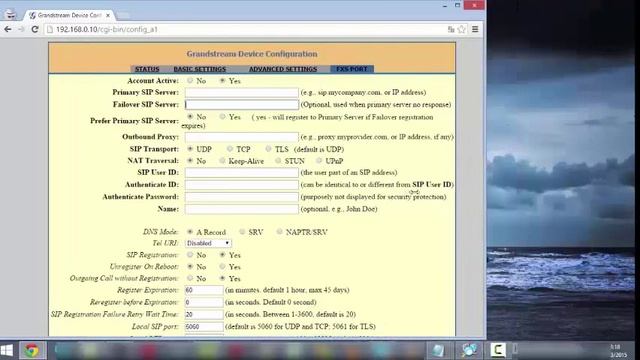
Task: Close the Grandstream Device Config tab
Action: (x=108, y=15)
